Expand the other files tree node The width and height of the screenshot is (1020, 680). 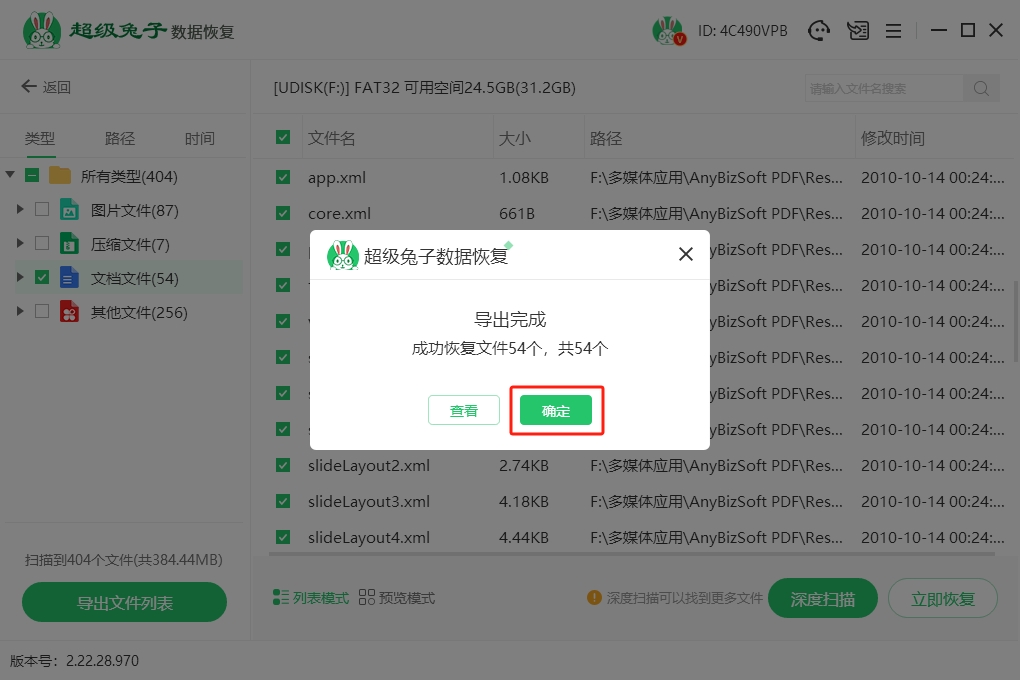click(20, 312)
